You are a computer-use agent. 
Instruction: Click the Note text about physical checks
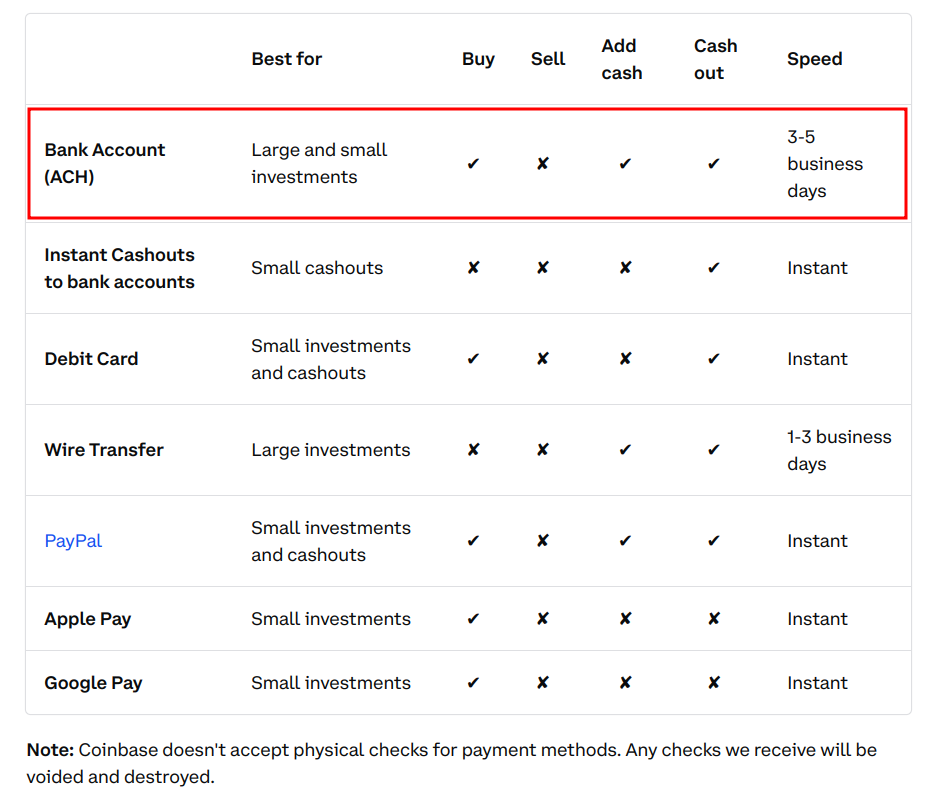(451, 762)
